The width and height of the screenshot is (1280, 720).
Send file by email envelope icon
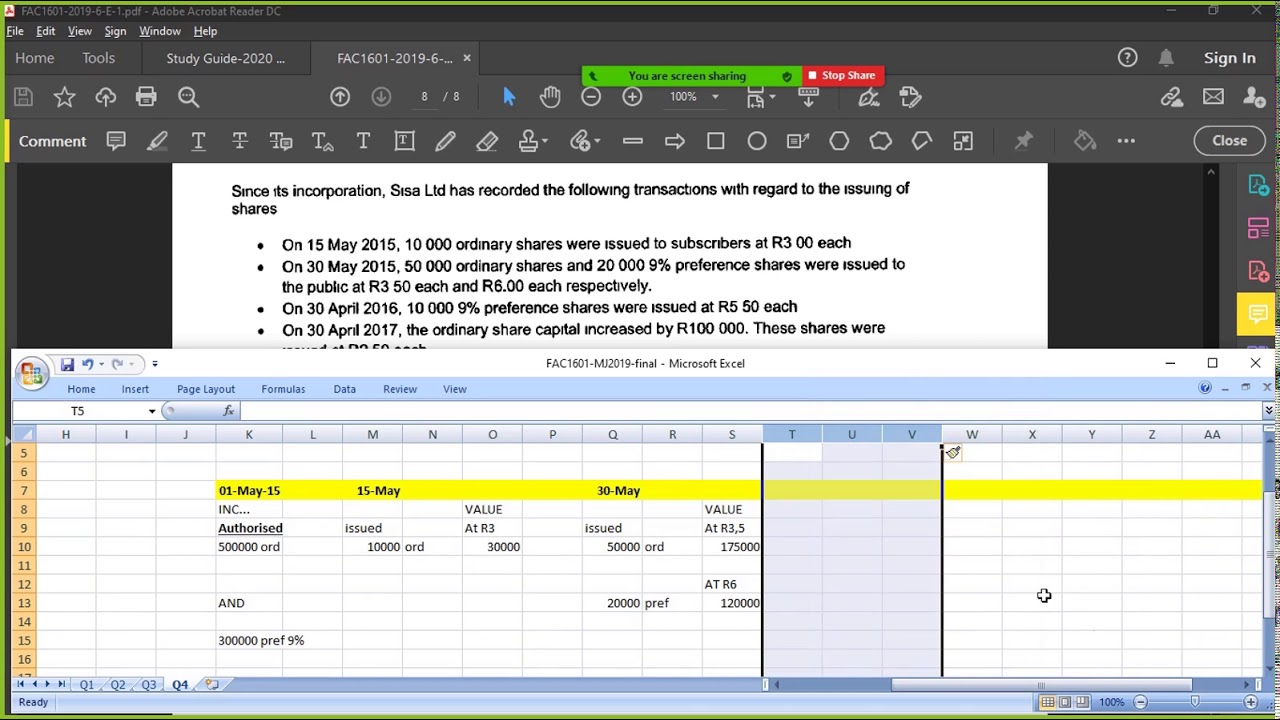coord(1213,97)
